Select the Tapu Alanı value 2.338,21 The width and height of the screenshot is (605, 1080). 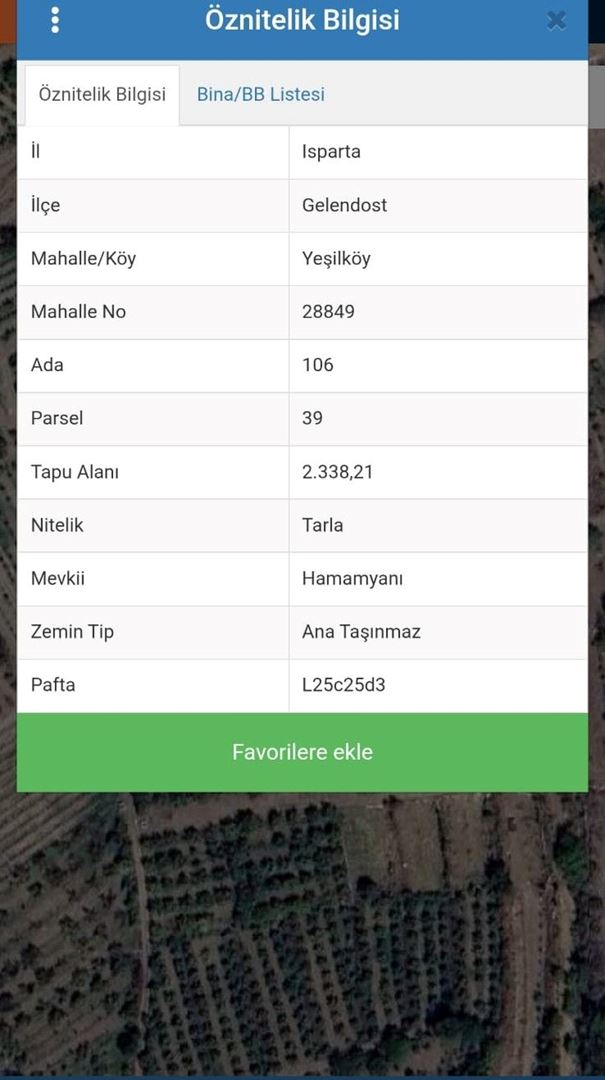337,471
